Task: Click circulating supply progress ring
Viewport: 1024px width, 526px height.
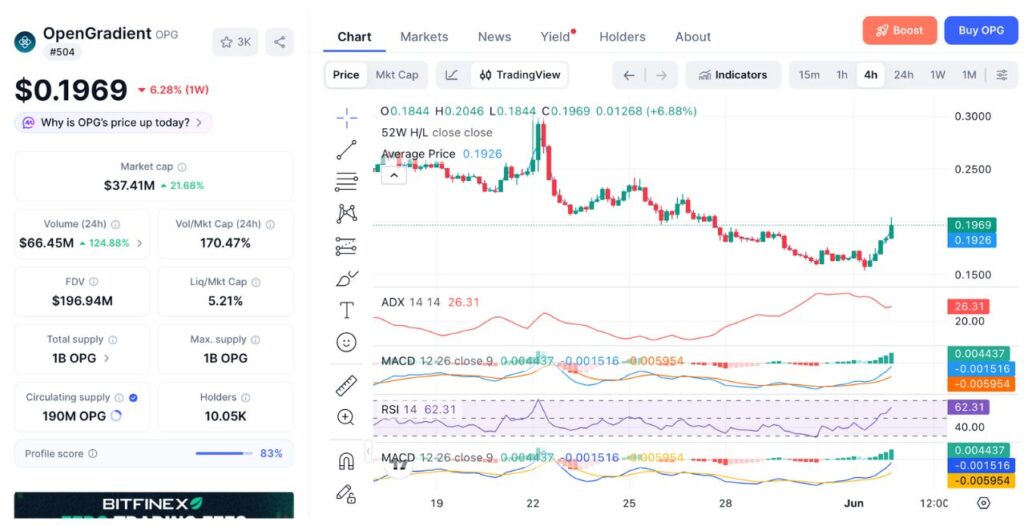Action: pos(116,416)
